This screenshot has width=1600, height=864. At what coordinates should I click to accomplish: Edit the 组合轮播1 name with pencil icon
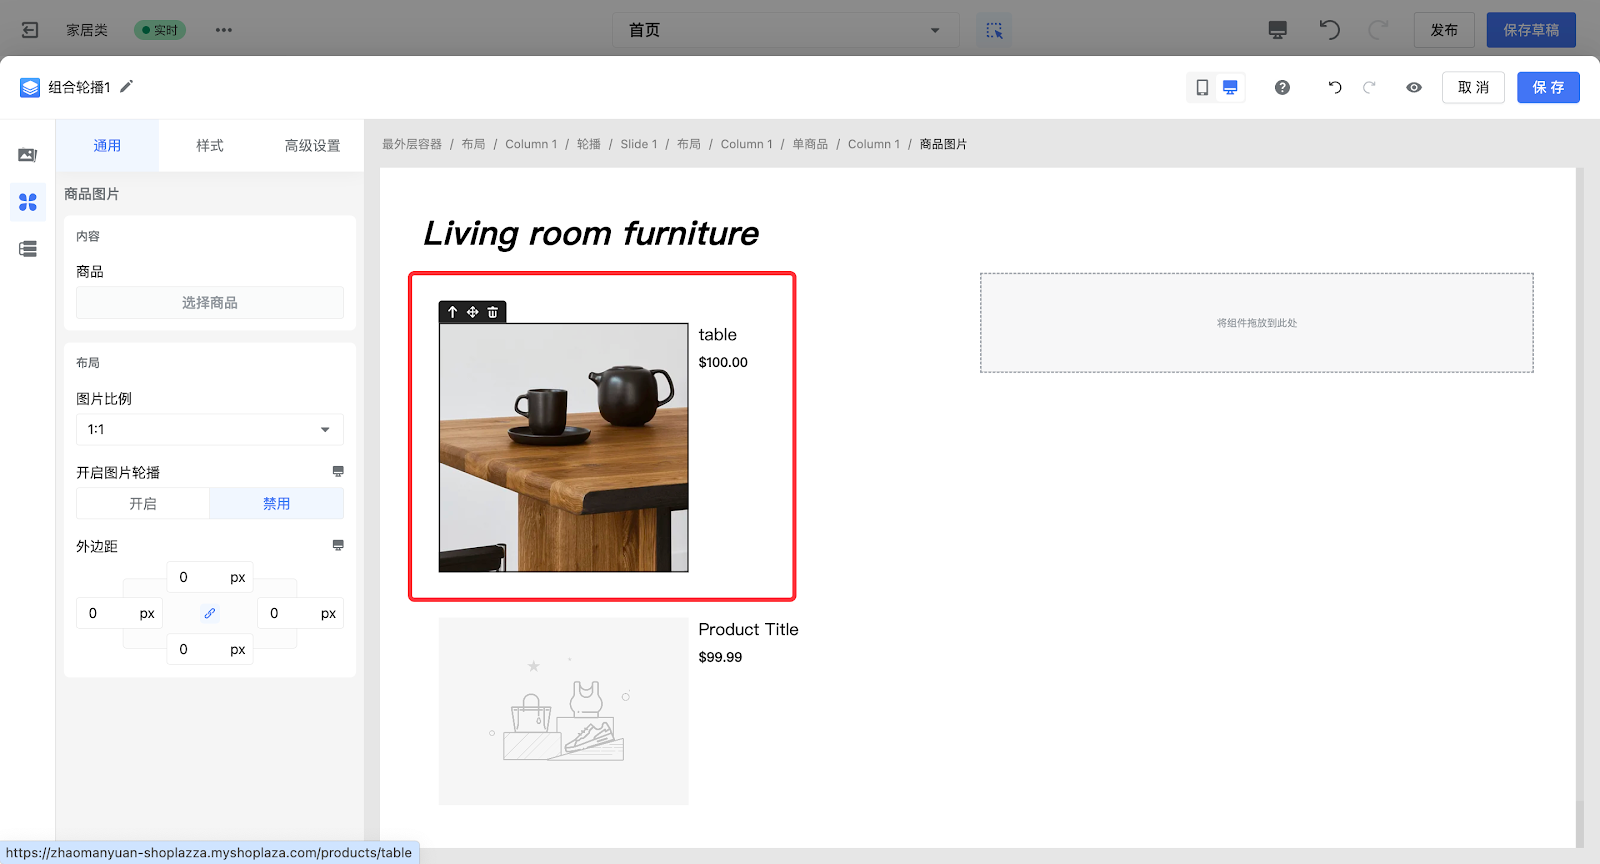(x=126, y=86)
